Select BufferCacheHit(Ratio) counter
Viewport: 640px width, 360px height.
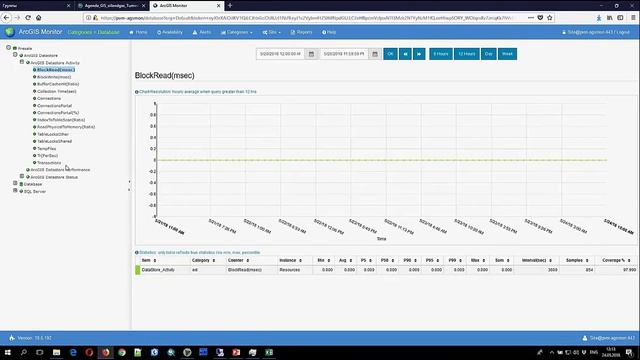58,84
